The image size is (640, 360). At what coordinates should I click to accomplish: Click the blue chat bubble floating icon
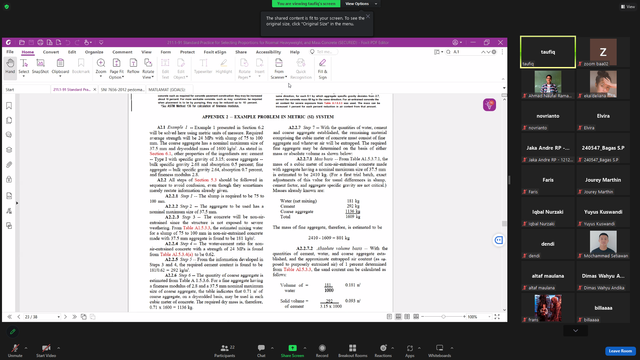tap(499, 240)
